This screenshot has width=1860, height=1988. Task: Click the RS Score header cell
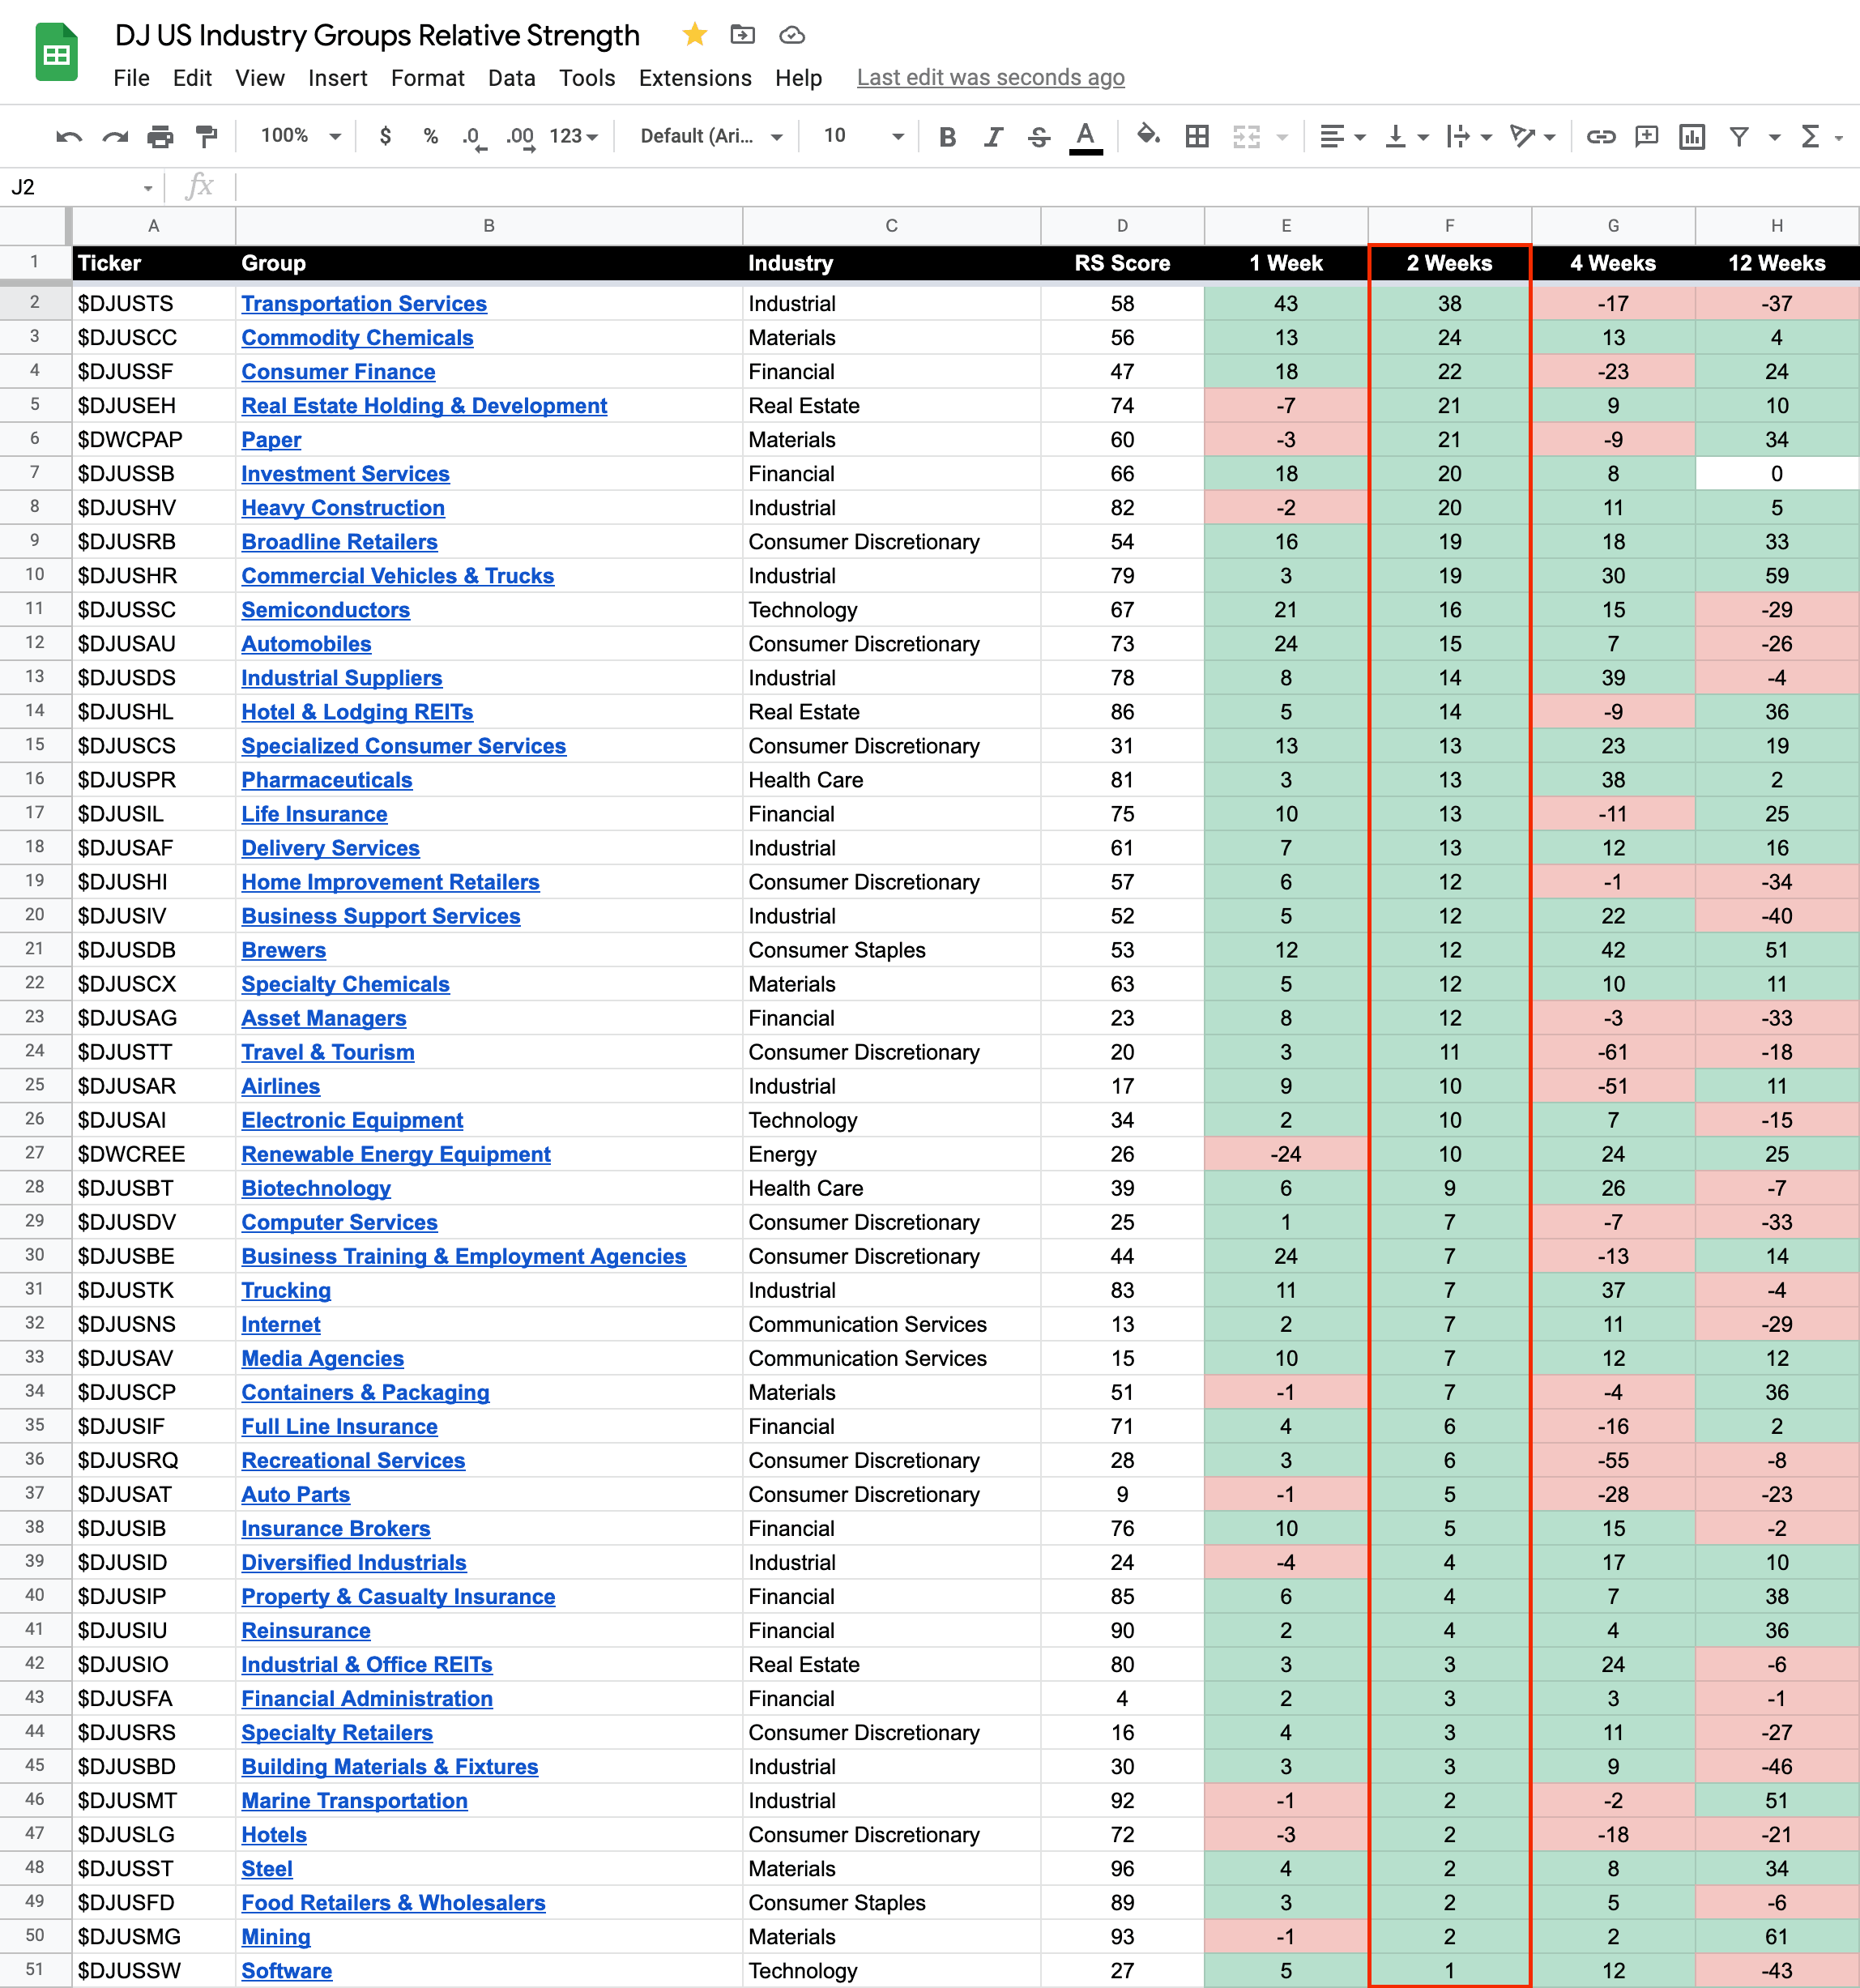[1122, 264]
